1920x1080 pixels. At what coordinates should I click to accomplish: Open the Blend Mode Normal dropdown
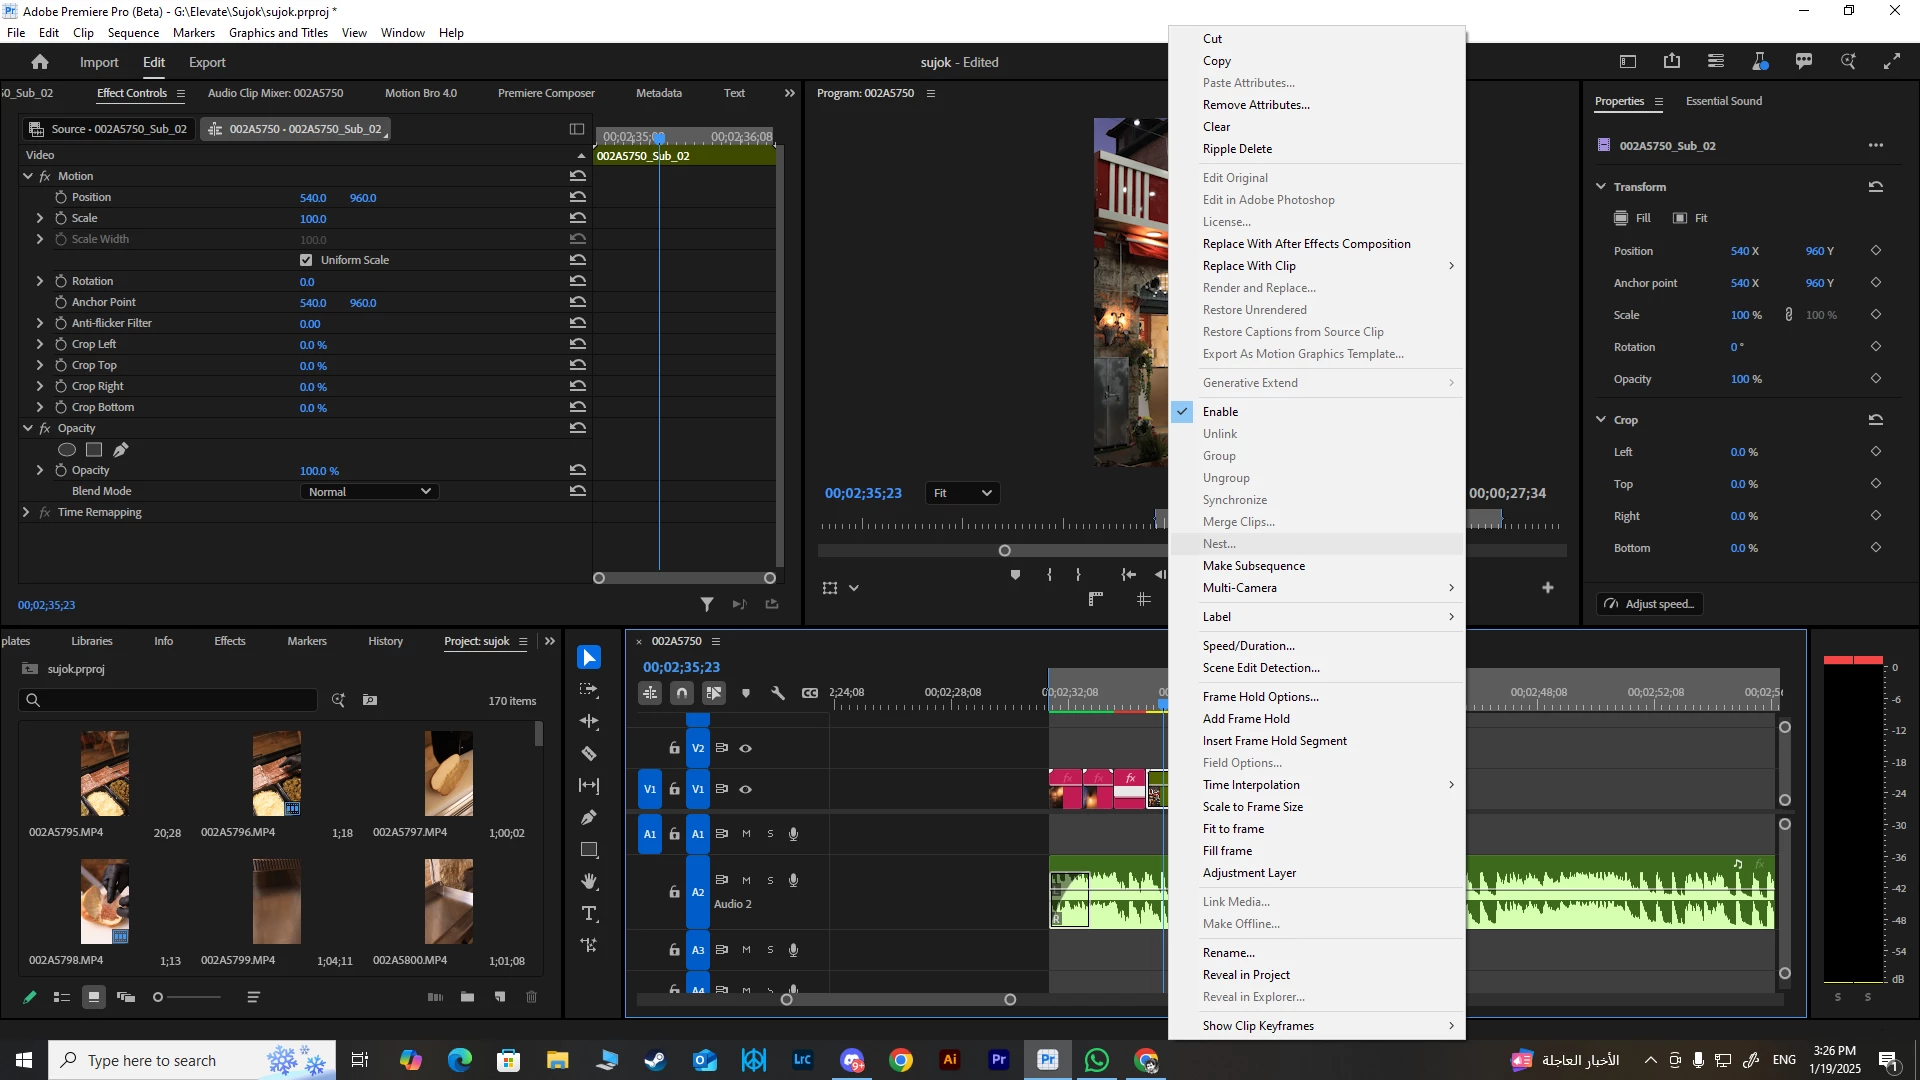(x=370, y=492)
